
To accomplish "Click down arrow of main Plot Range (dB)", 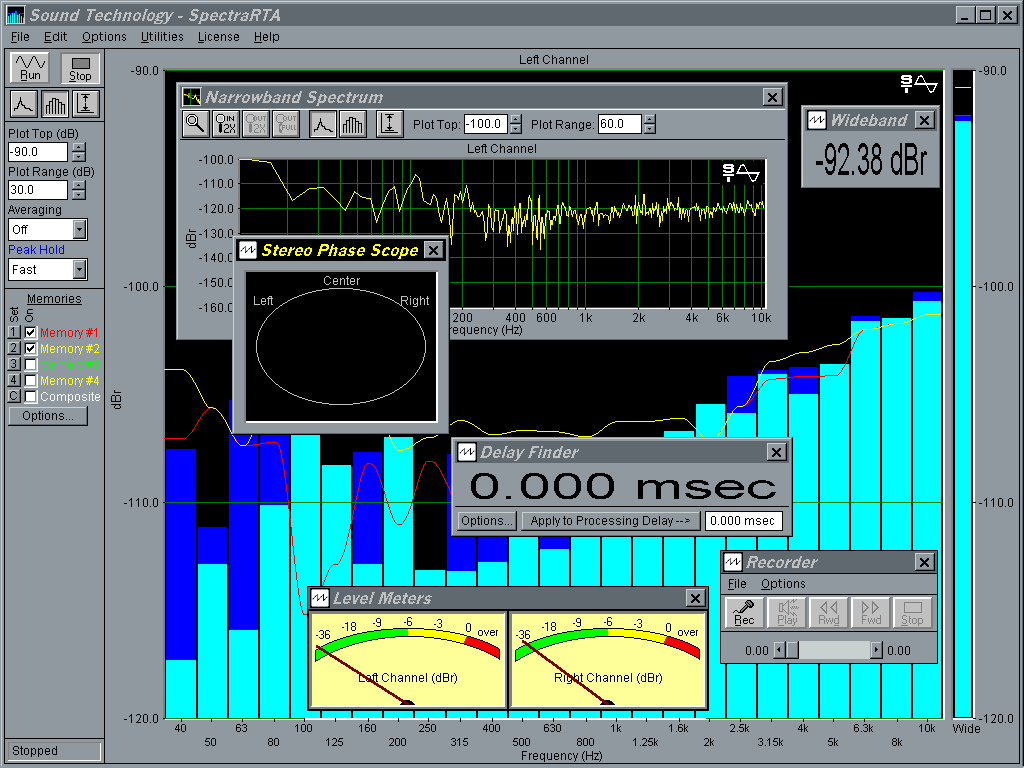I will pos(79,195).
